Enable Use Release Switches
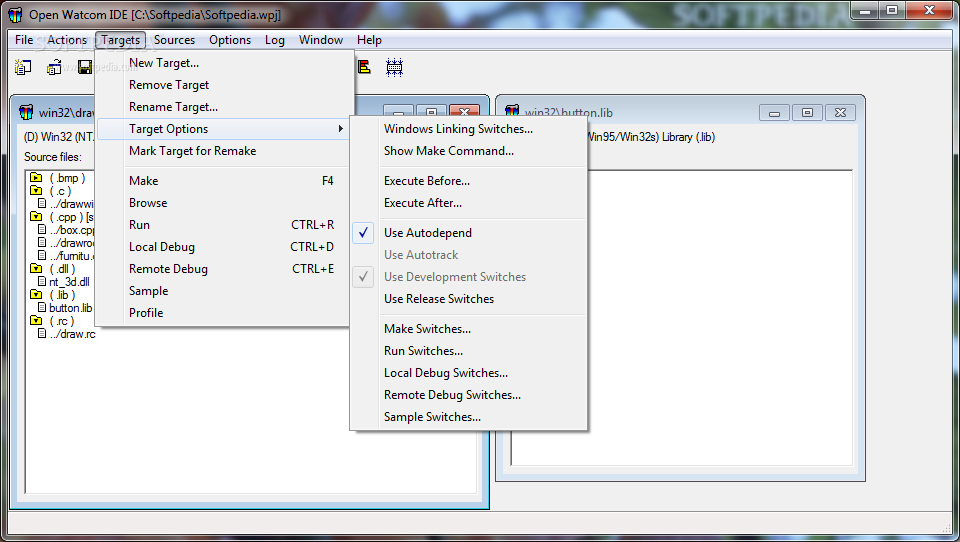Image resolution: width=960 pixels, height=542 pixels. pyautogui.click(x=438, y=299)
